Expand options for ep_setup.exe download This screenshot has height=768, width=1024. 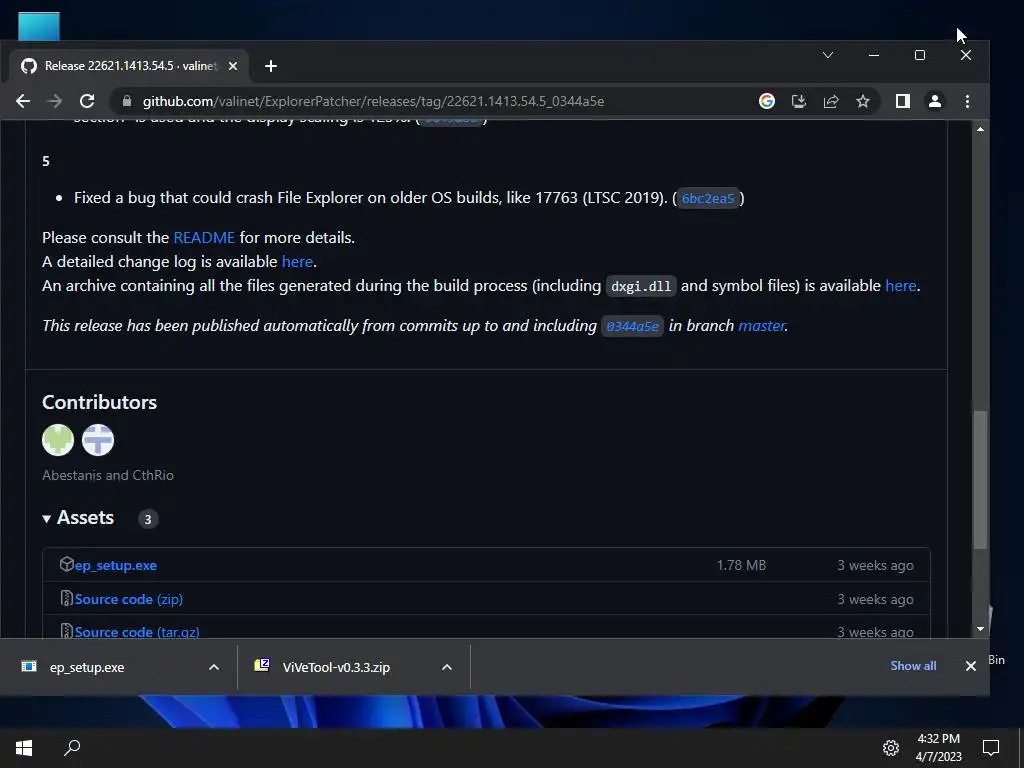(x=214, y=667)
